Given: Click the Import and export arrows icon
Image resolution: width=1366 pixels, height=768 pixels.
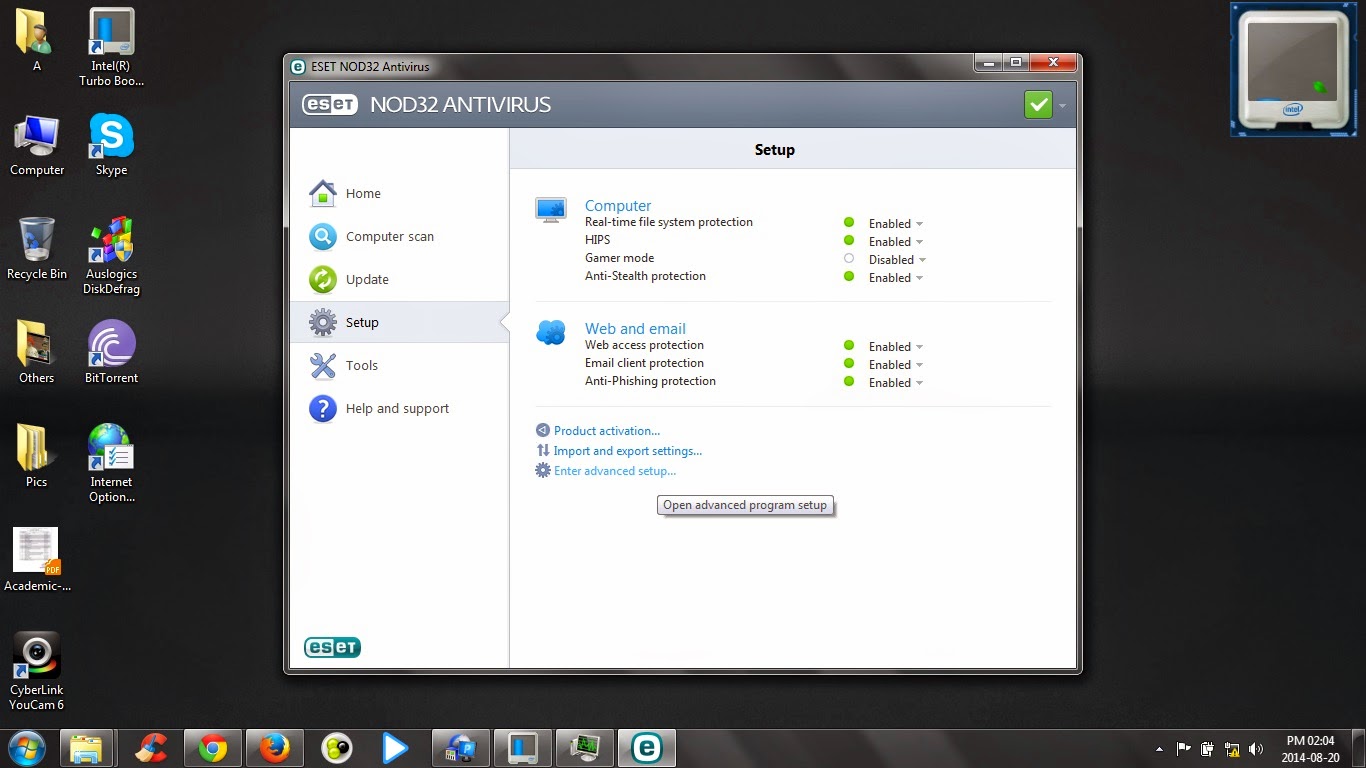Looking at the screenshot, I should coord(543,450).
